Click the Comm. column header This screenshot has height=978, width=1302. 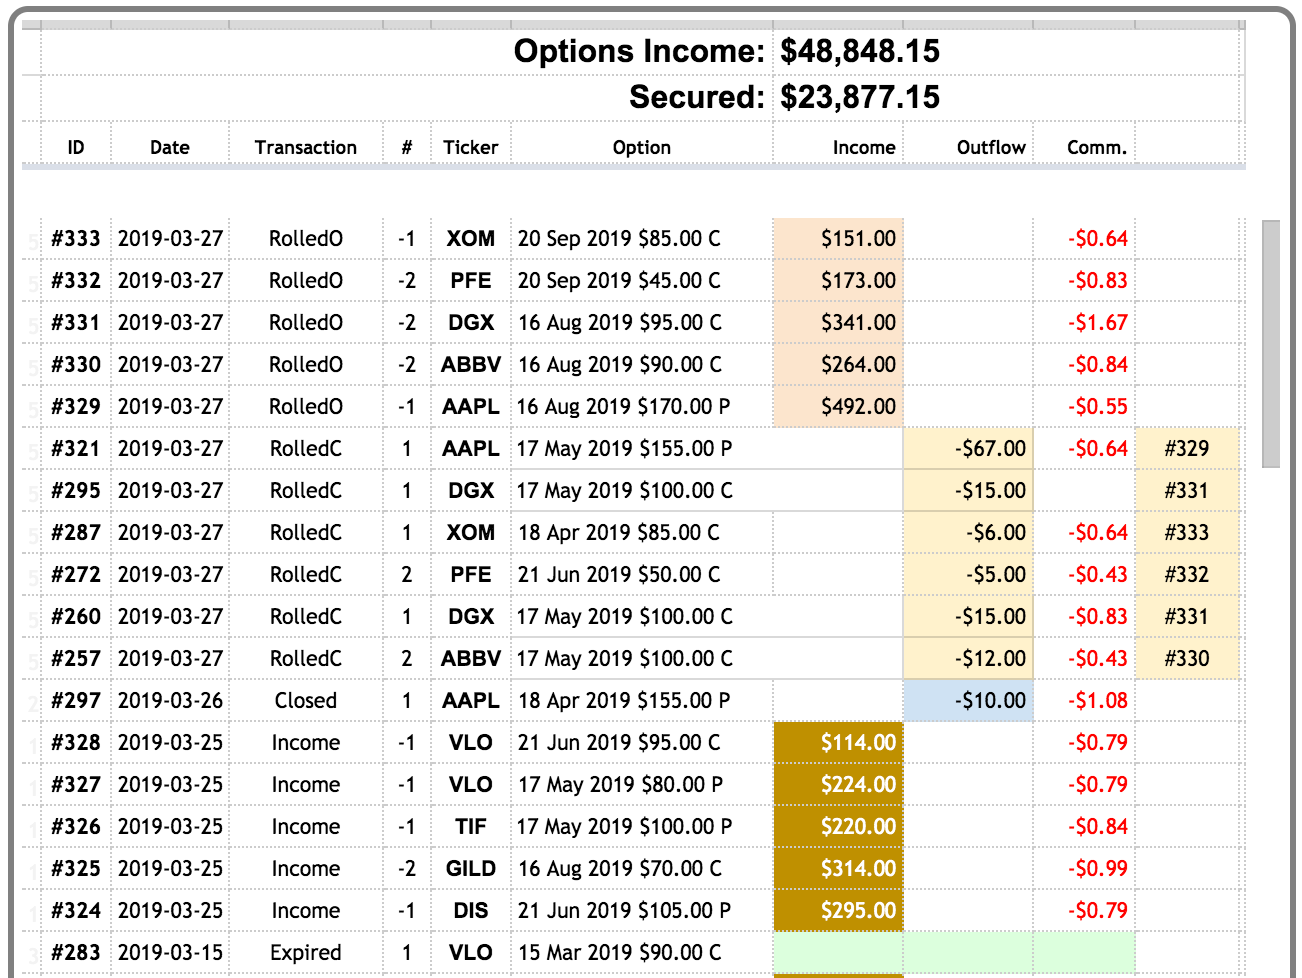(x=1097, y=147)
